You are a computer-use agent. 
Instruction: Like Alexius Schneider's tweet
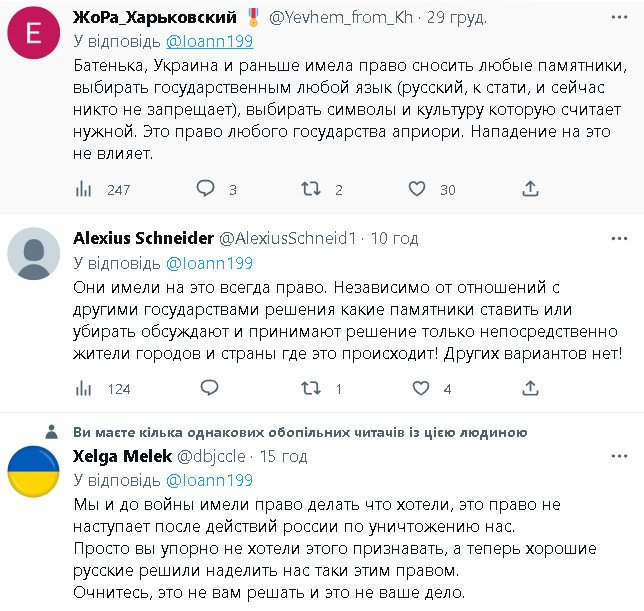[421, 388]
